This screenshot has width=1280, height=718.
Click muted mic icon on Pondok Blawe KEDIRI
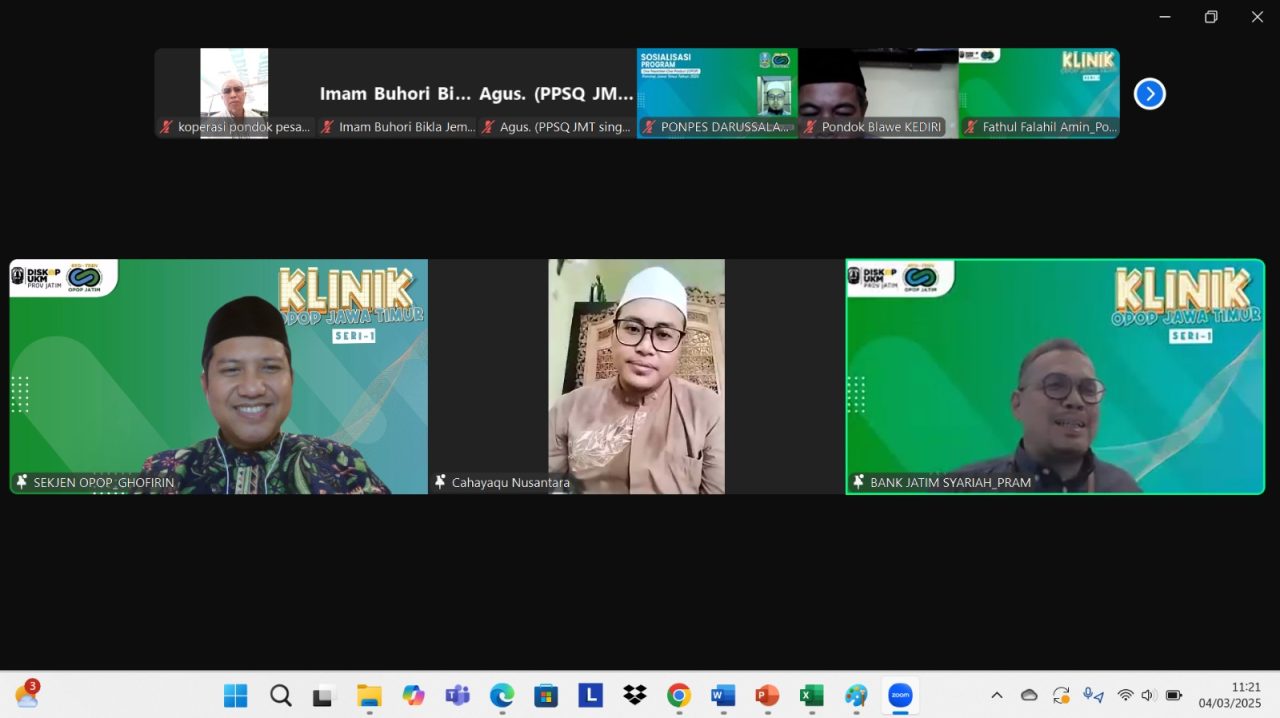tap(810, 127)
